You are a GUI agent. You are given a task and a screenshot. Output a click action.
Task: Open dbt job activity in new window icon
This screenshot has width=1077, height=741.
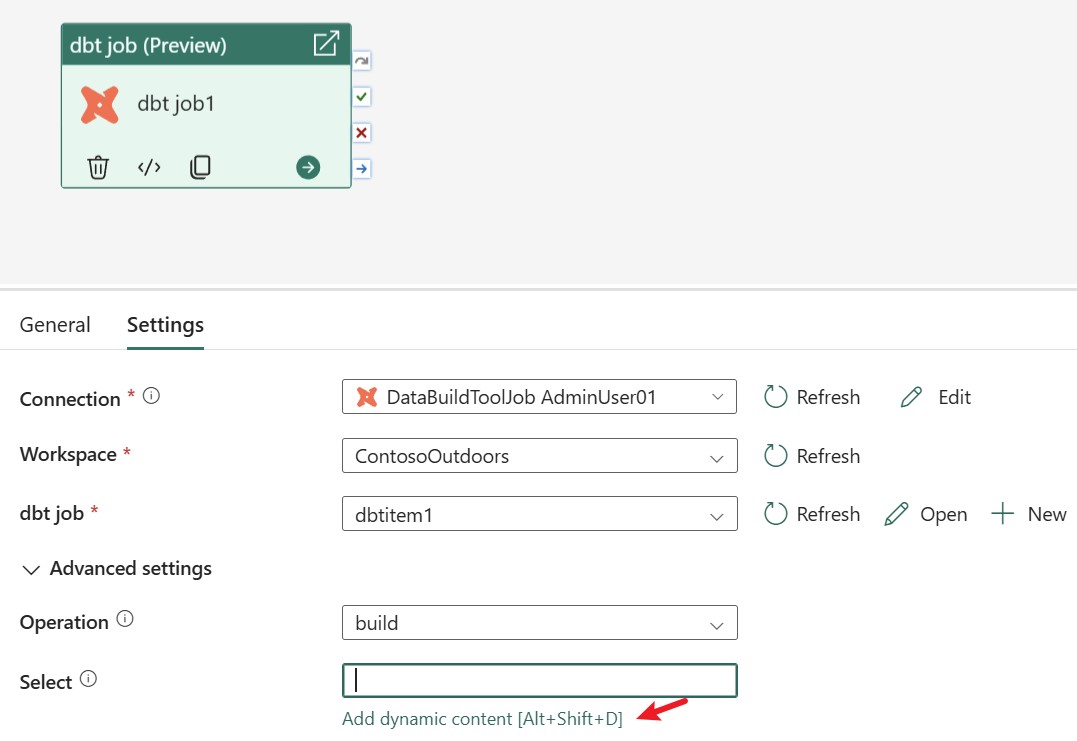pos(326,44)
